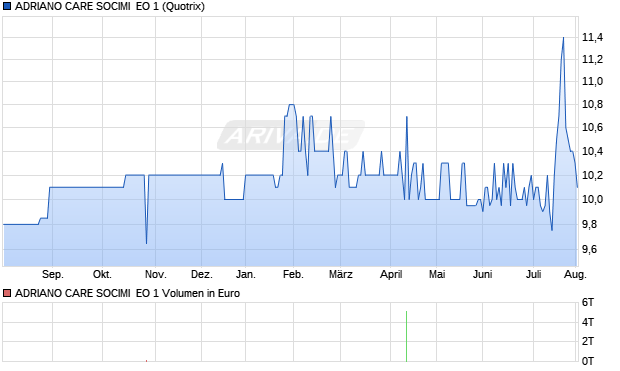Click the 'Dez.' month label
This screenshot has width=620, height=371.
(x=202, y=274)
